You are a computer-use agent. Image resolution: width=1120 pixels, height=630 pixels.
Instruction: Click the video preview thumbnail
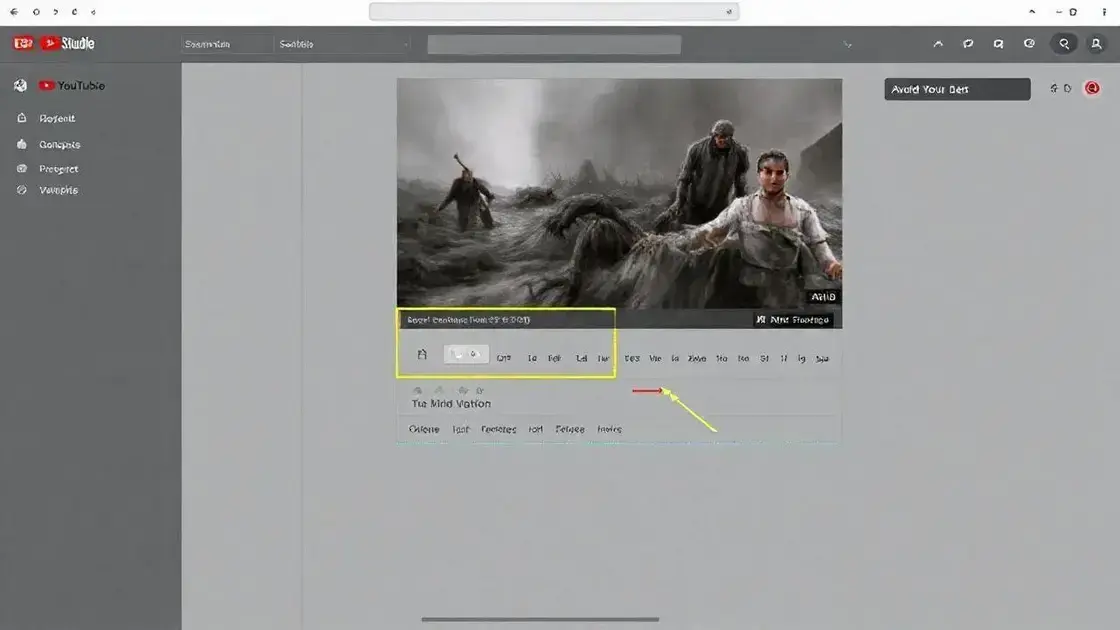[x=619, y=194]
